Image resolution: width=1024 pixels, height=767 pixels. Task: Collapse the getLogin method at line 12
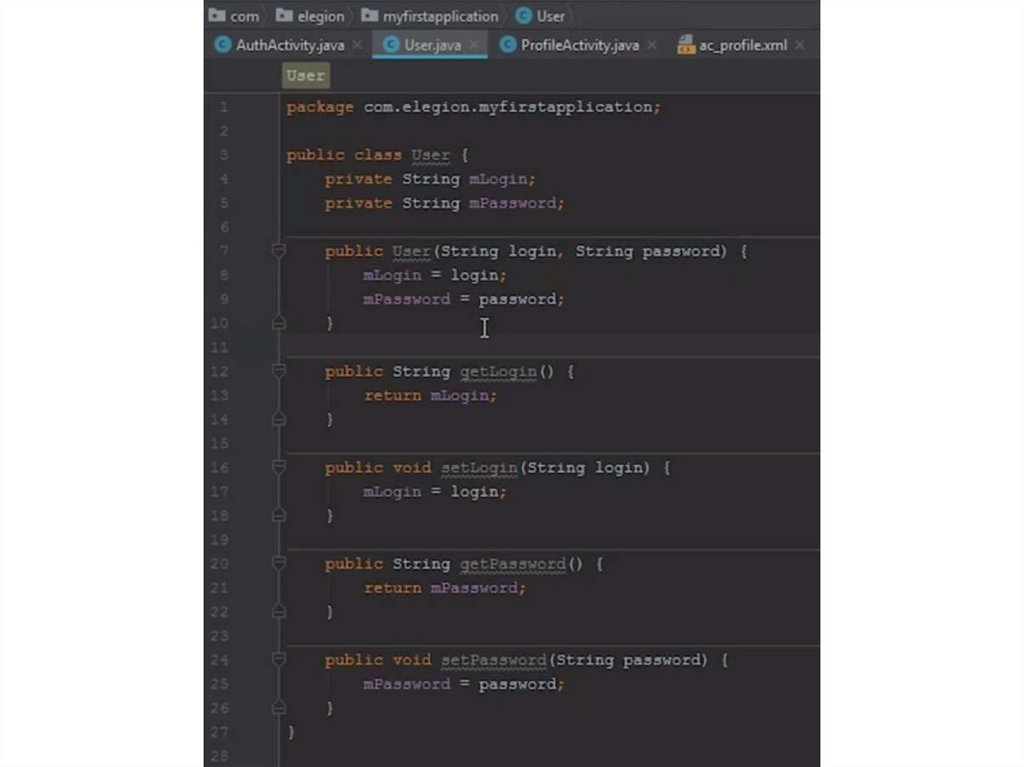[x=279, y=371]
